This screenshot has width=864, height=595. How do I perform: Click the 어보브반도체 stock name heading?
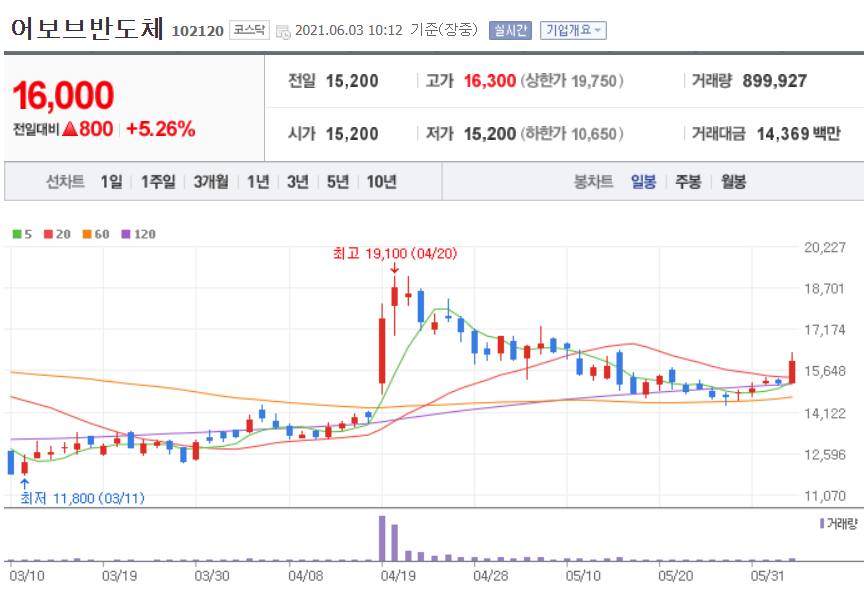pyautogui.click(x=87, y=28)
